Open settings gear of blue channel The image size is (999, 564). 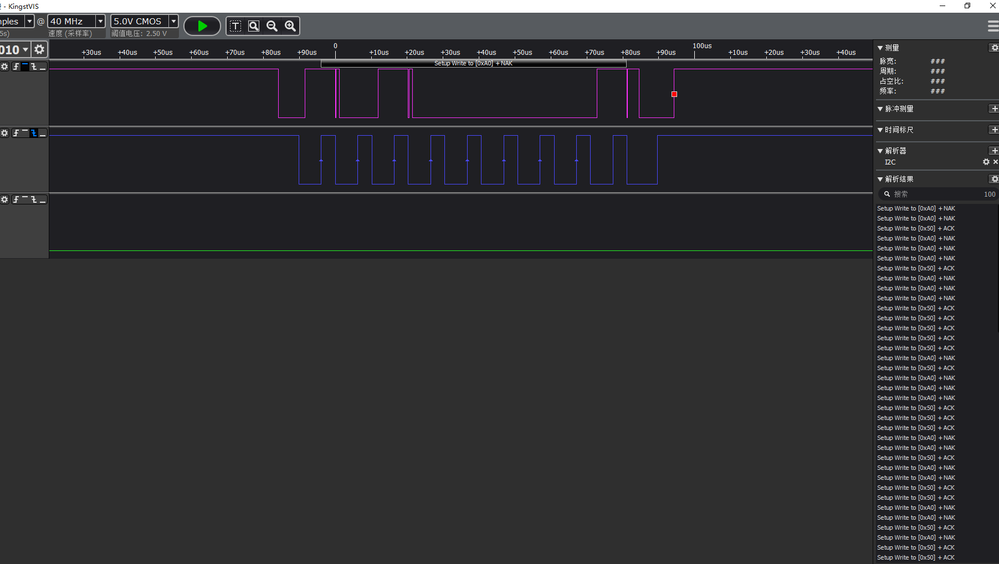pyautogui.click(x=4, y=133)
